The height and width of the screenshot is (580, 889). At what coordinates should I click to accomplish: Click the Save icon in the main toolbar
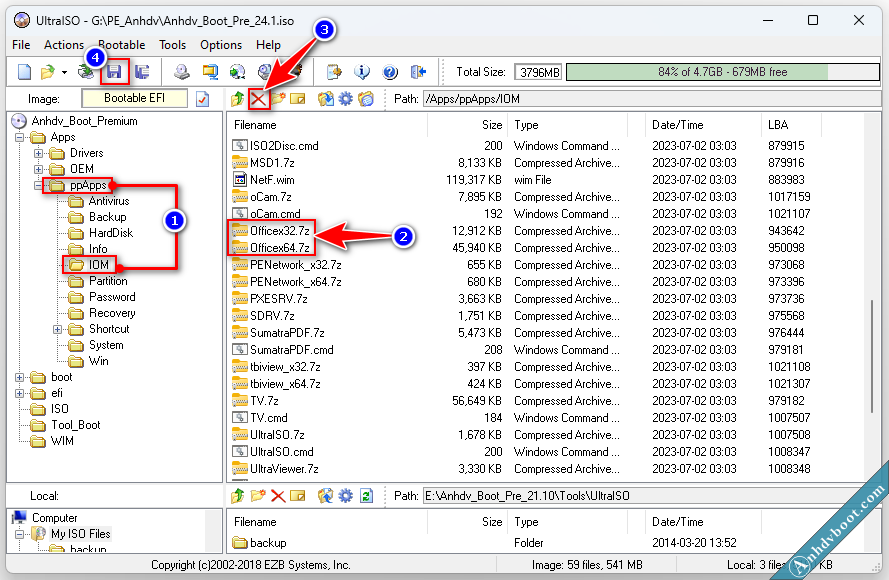[x=115, y=72]
